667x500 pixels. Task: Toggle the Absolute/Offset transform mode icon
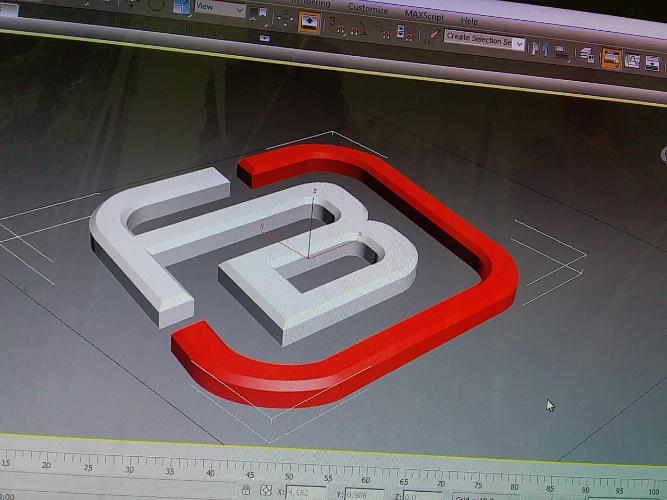click(266, 490)
